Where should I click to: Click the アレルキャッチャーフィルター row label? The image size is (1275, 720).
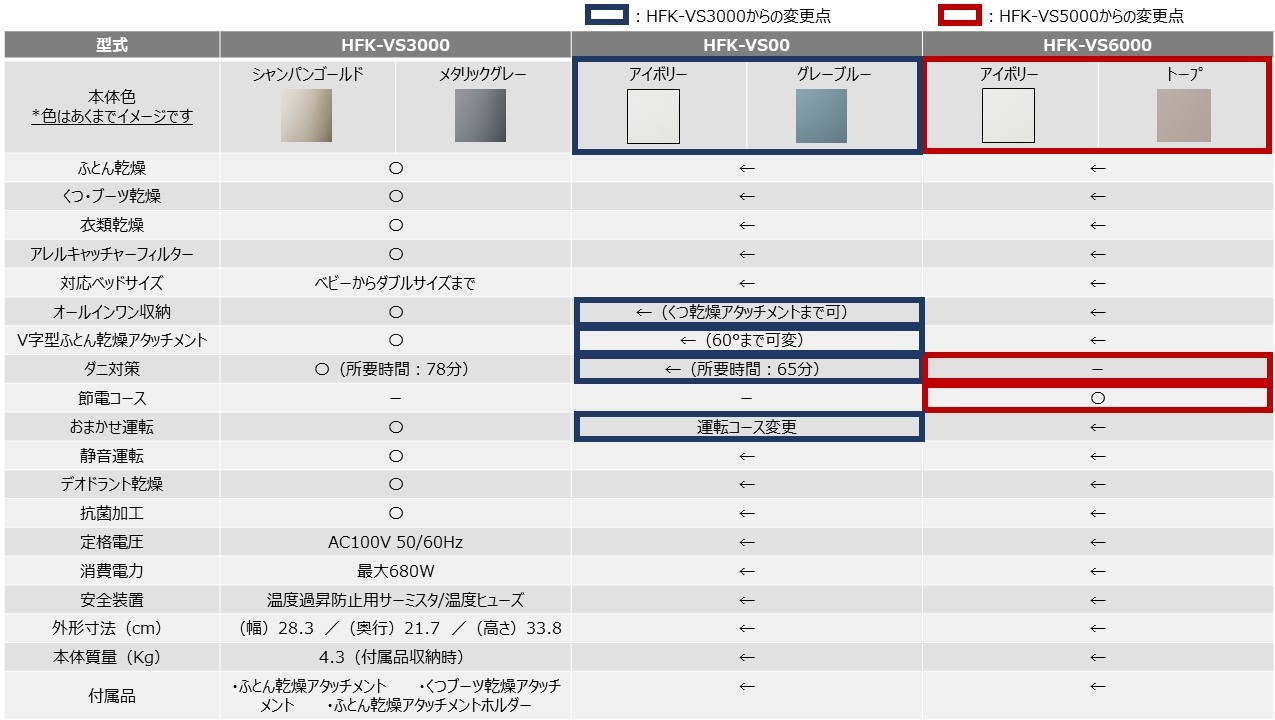[x=112, y=254]
